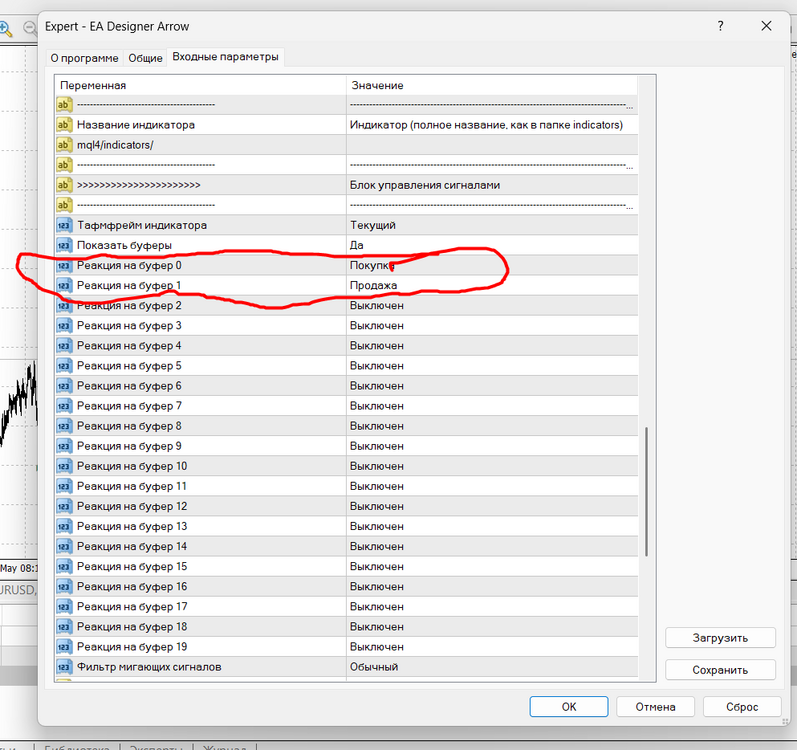Click icon beside Реакция на буфер 2
The width and height of the screenshot is (797, 750).
(x=64, y=305)
